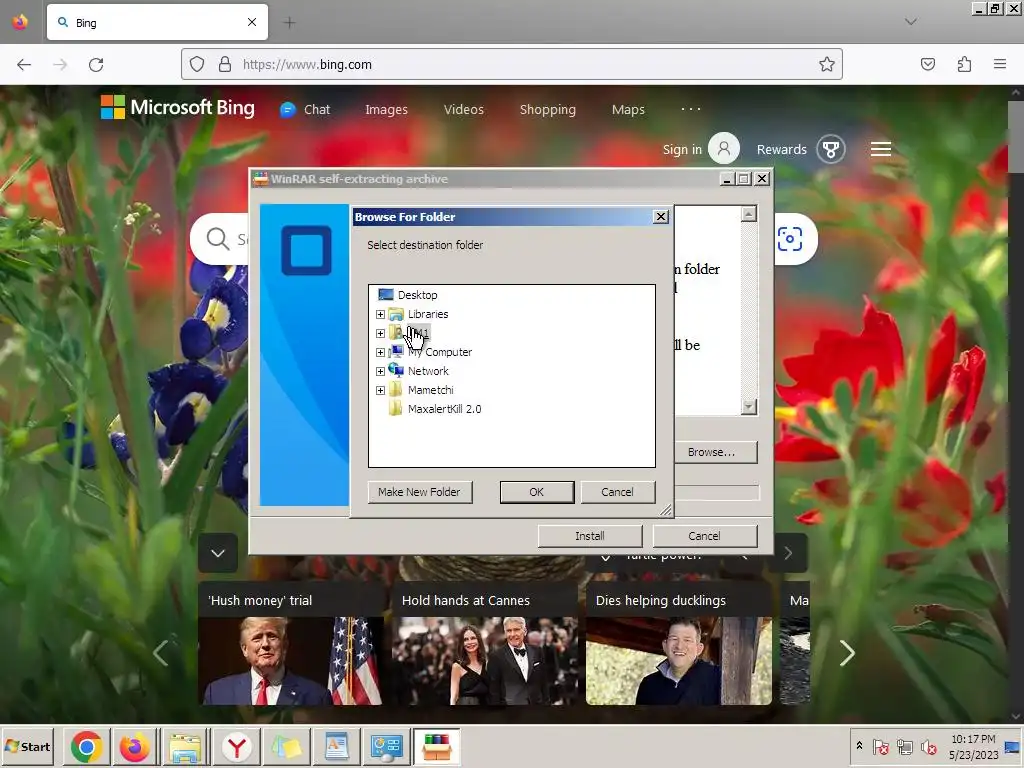
Task: Bookmark this page with star icon
Action: click(x=827, y=65)
